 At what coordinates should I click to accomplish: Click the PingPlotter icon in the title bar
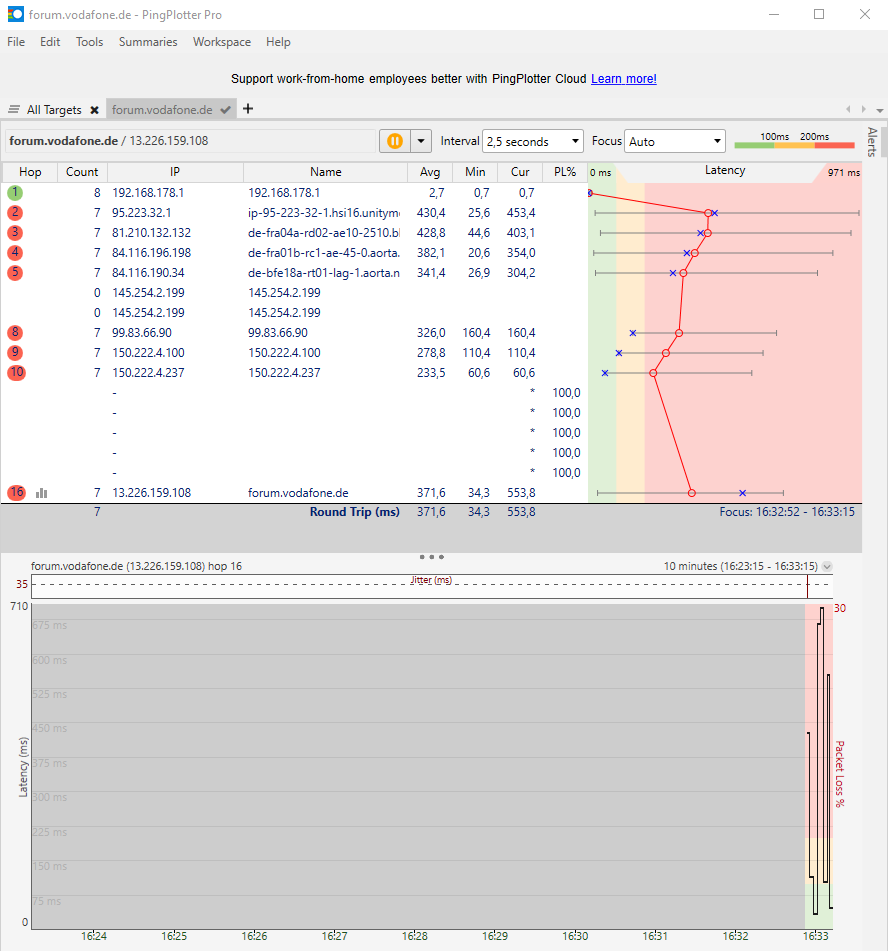pos(14,14)
